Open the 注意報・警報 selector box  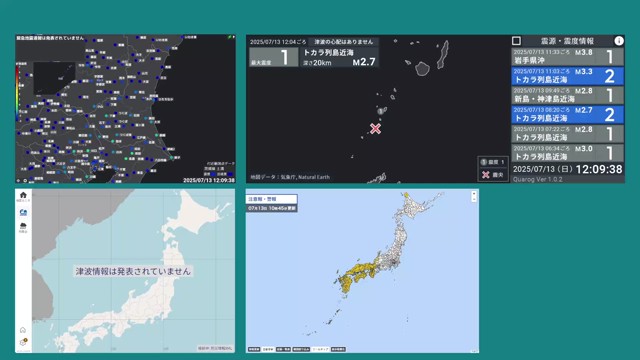click(x=271, y=199)
